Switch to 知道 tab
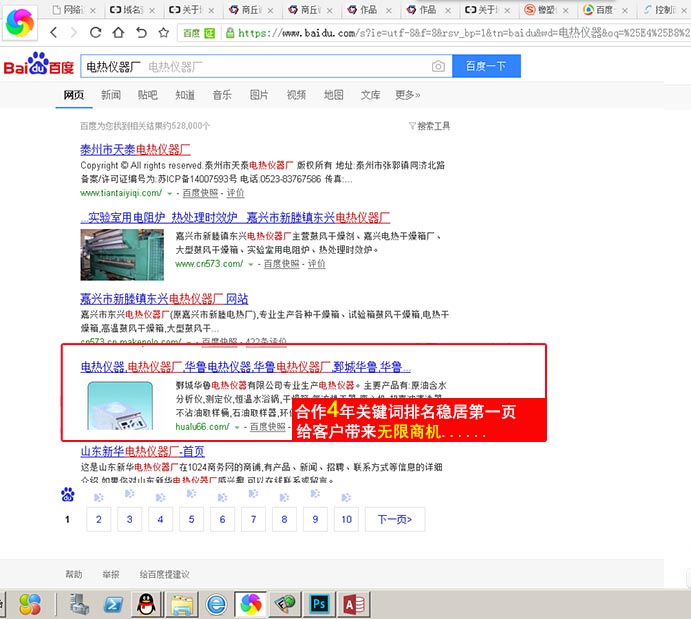 pyautogui.click(x=185, y=95)
